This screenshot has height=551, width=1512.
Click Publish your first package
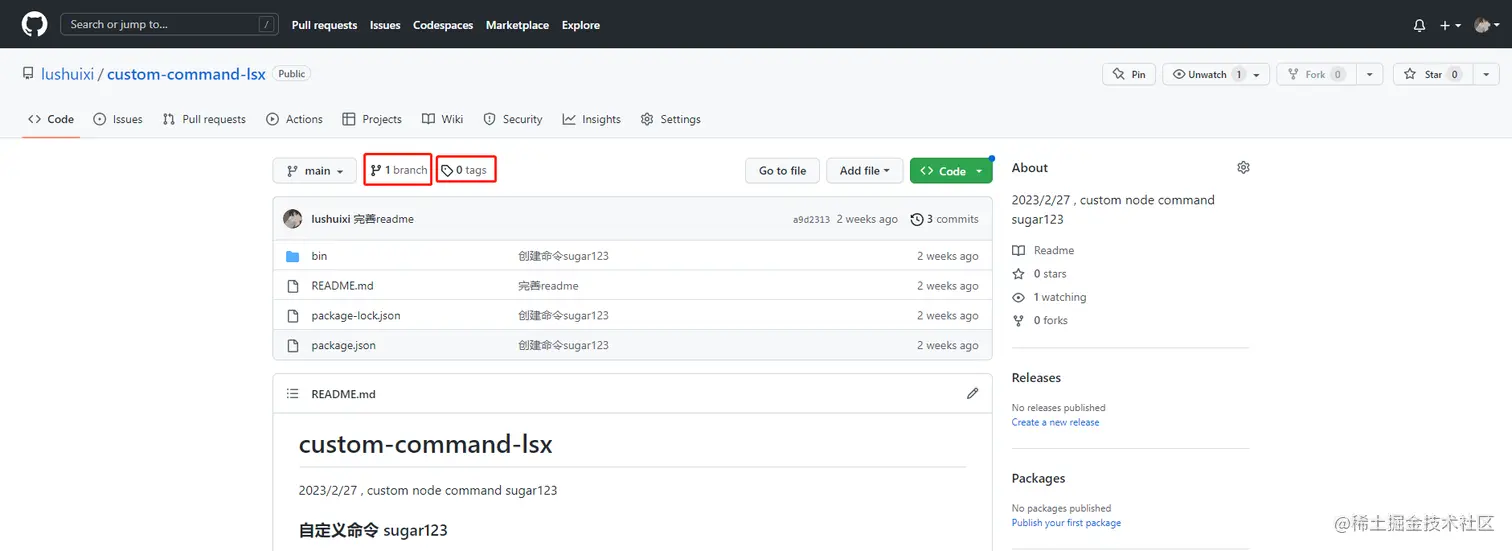(x=1066, y=523)
